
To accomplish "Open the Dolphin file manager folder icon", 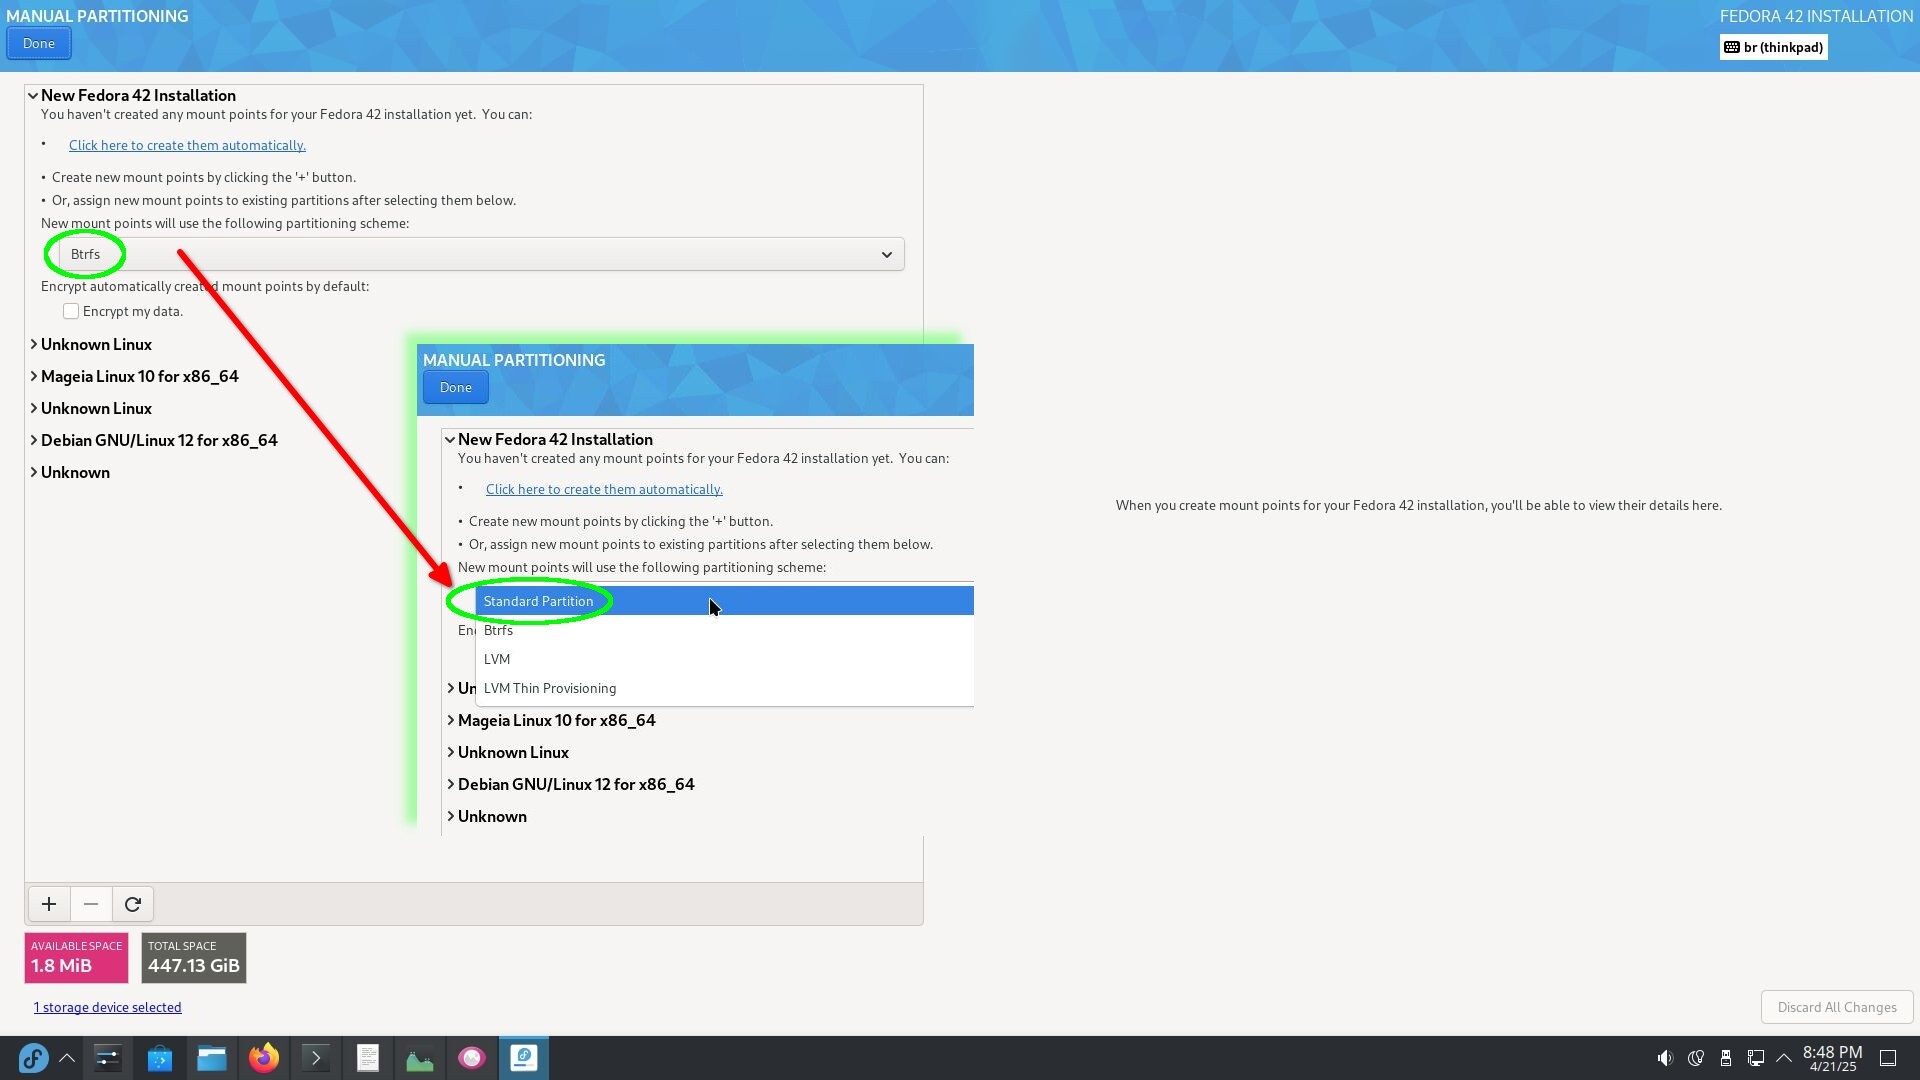I will [212, 1058].
